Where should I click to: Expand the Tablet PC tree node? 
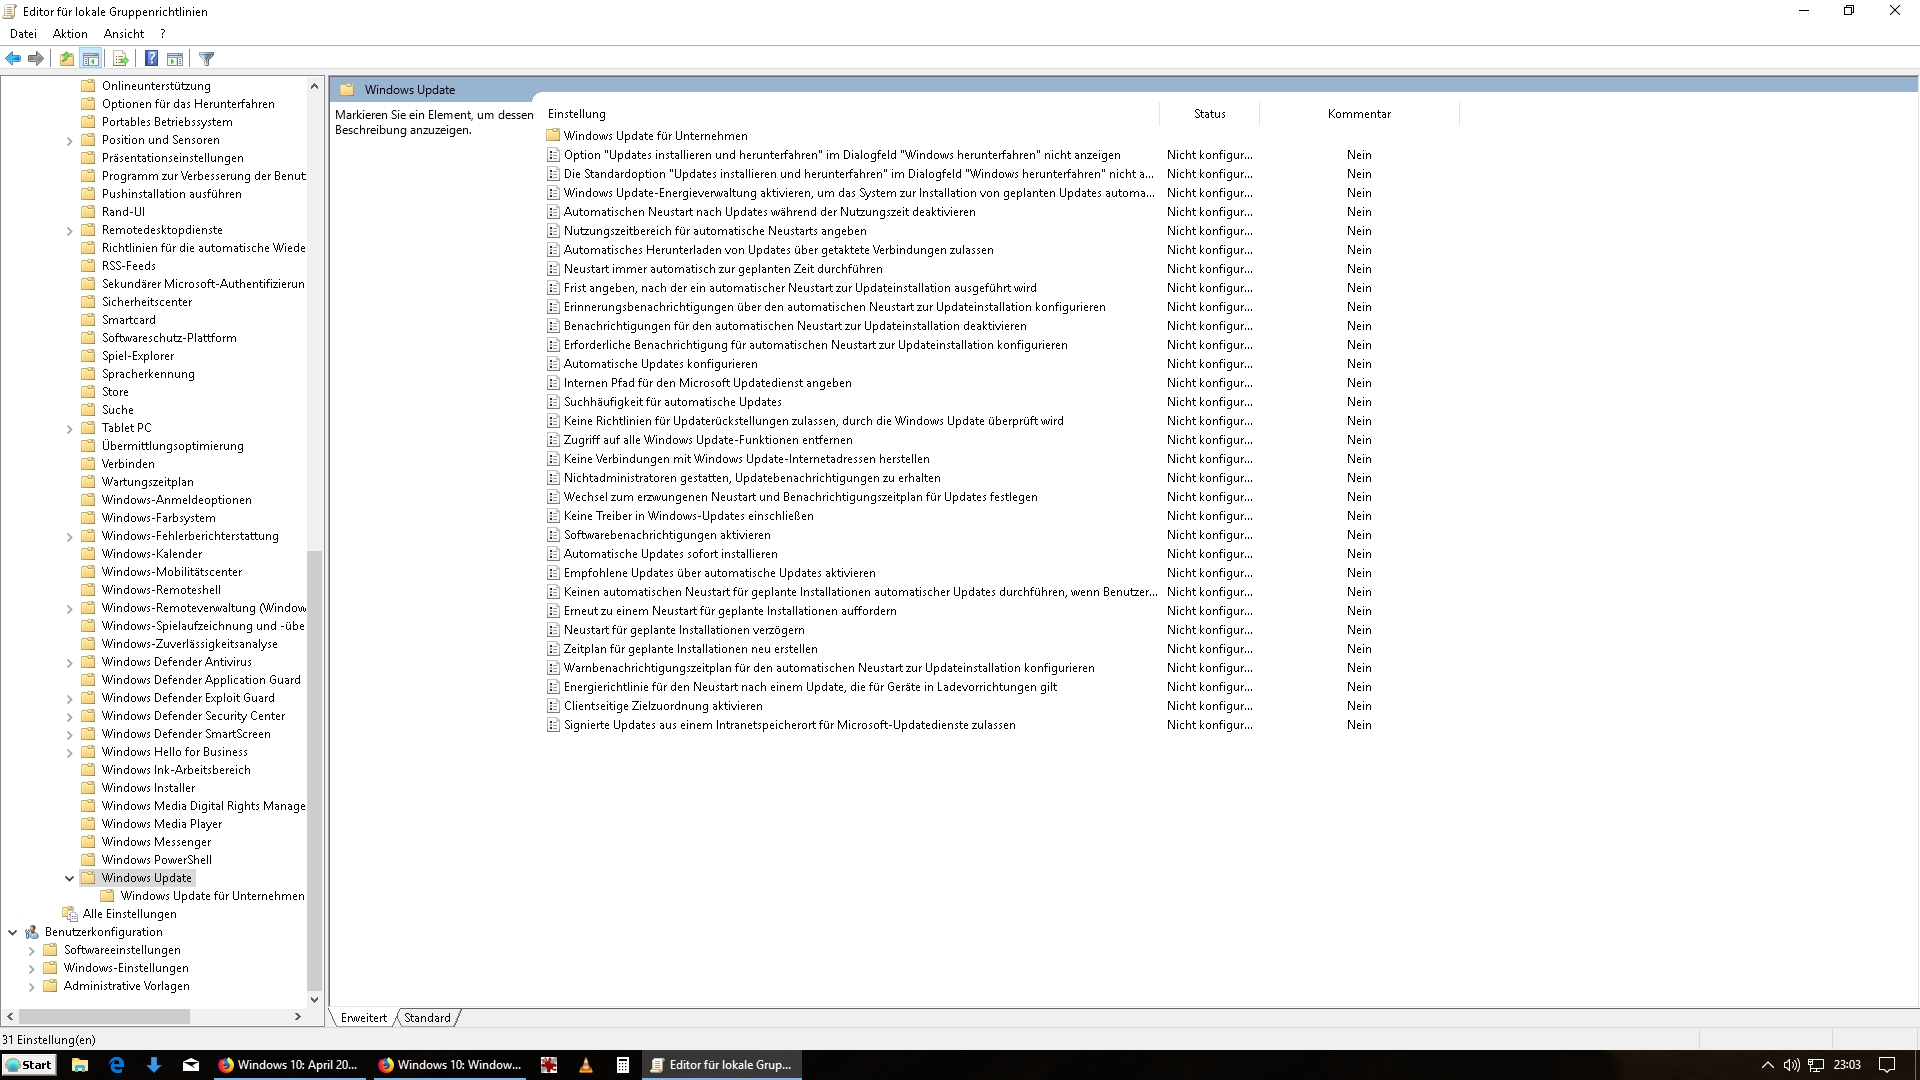(x=69, y=429)
